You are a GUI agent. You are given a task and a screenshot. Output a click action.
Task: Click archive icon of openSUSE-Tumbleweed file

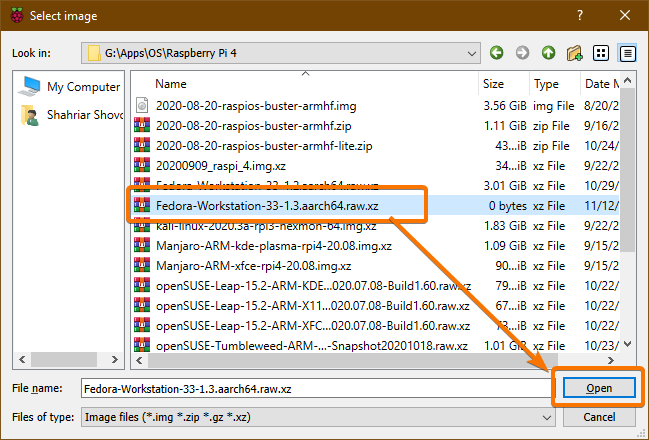click(x=142, y=345)
